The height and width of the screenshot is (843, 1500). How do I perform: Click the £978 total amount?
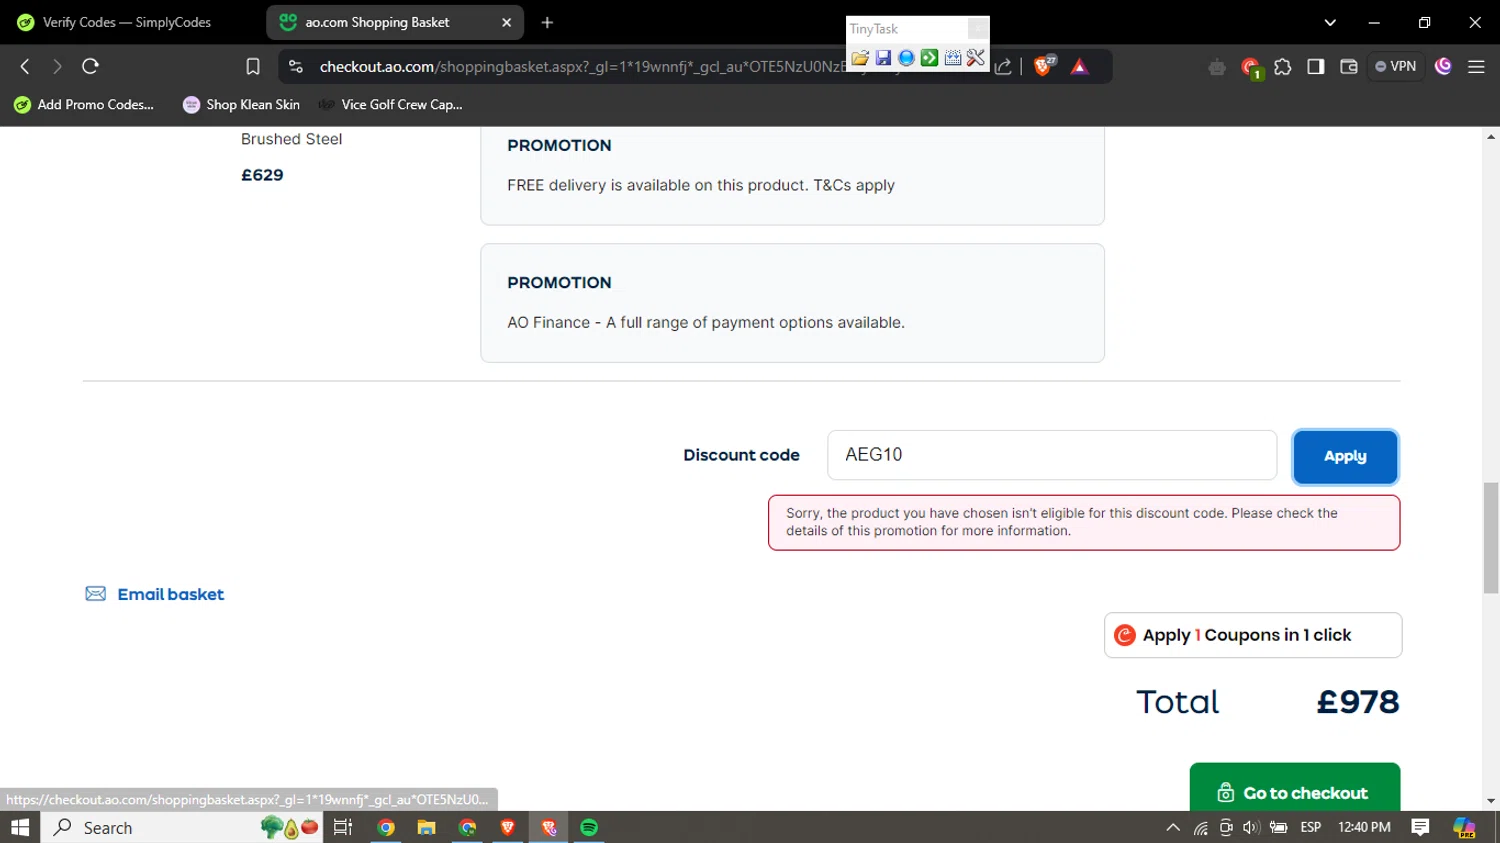click(1358, 702)
